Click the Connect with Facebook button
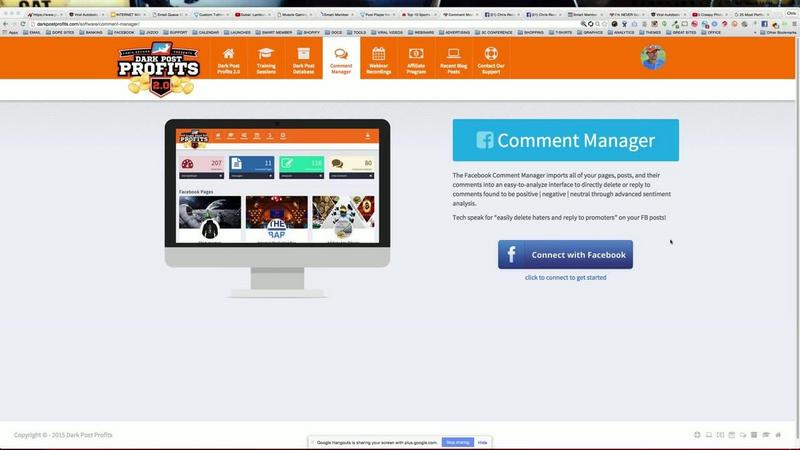This screenshot has height=450, width=800. 565,255
